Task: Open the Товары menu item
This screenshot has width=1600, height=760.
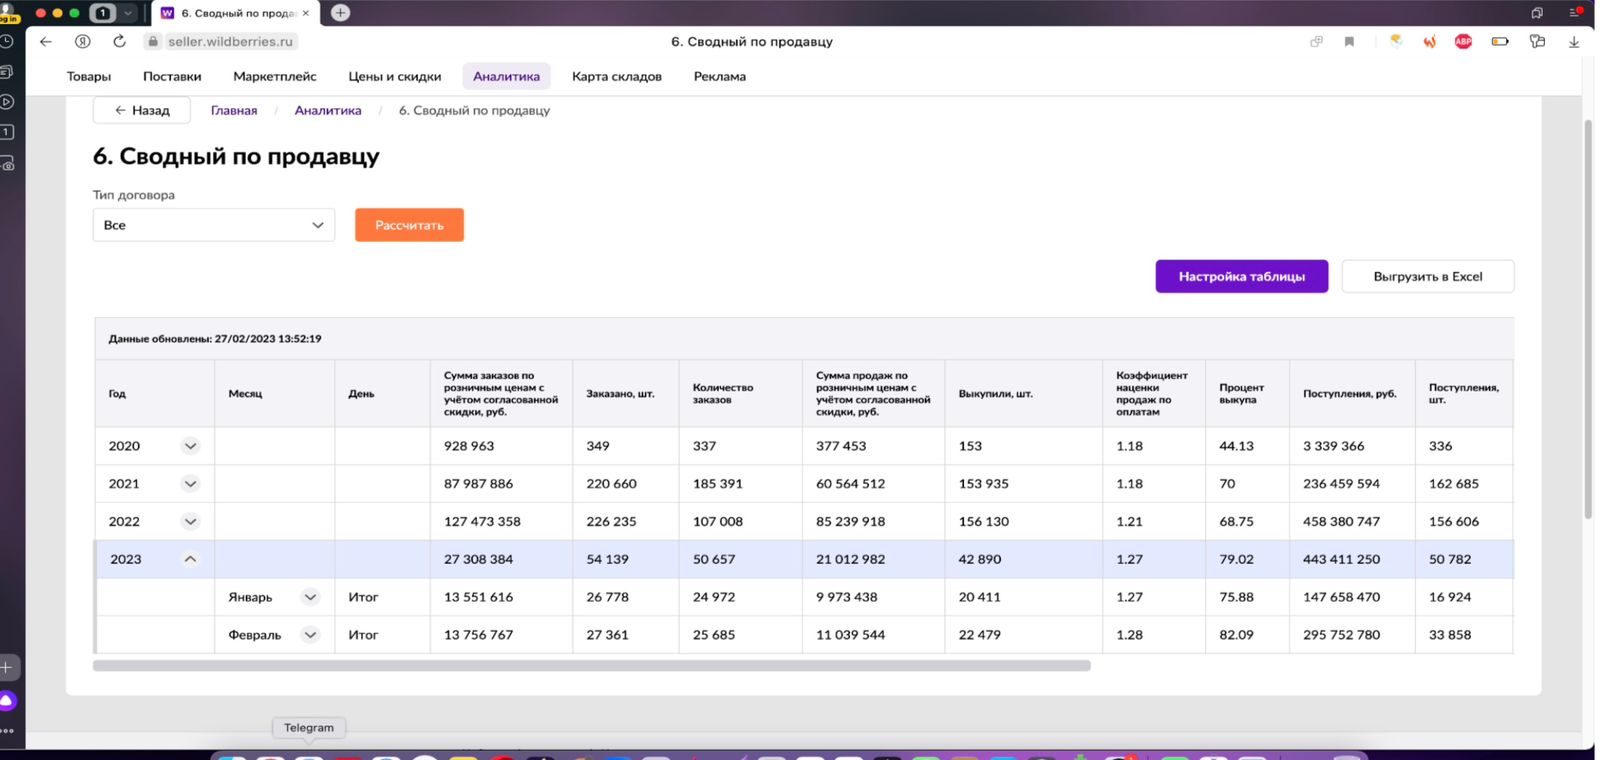Action: [89, 77]
